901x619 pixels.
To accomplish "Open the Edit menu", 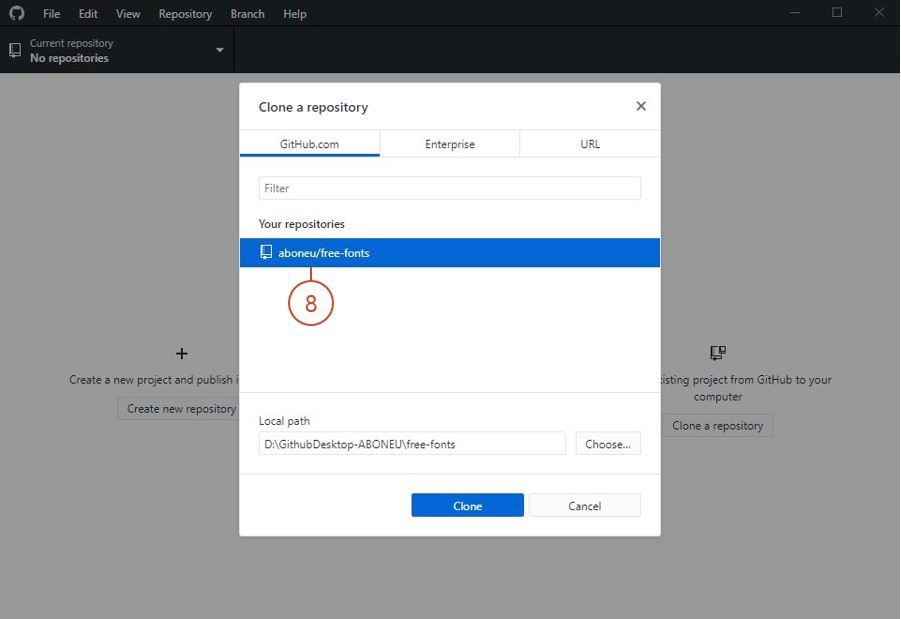I will (x=88, y=14).
